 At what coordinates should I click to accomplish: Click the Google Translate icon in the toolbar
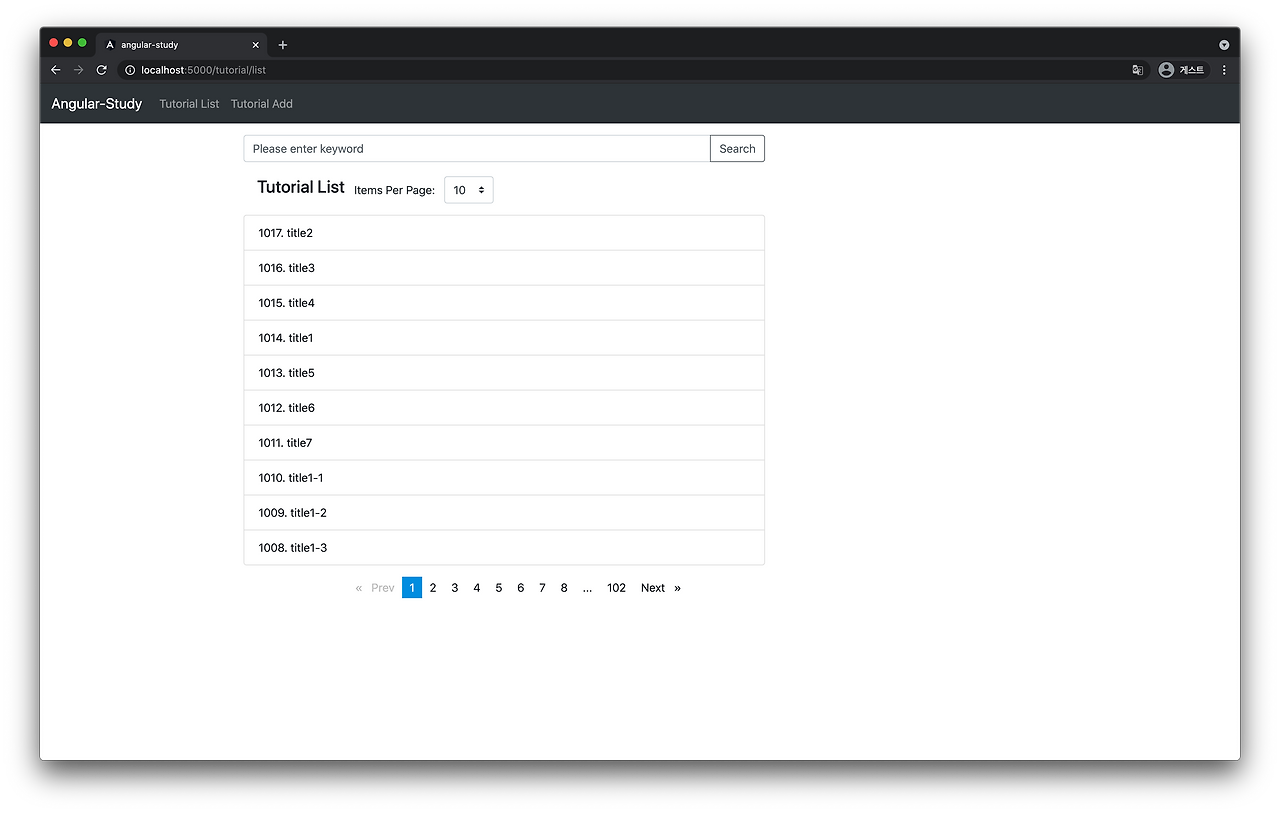tap(1137, 70)
